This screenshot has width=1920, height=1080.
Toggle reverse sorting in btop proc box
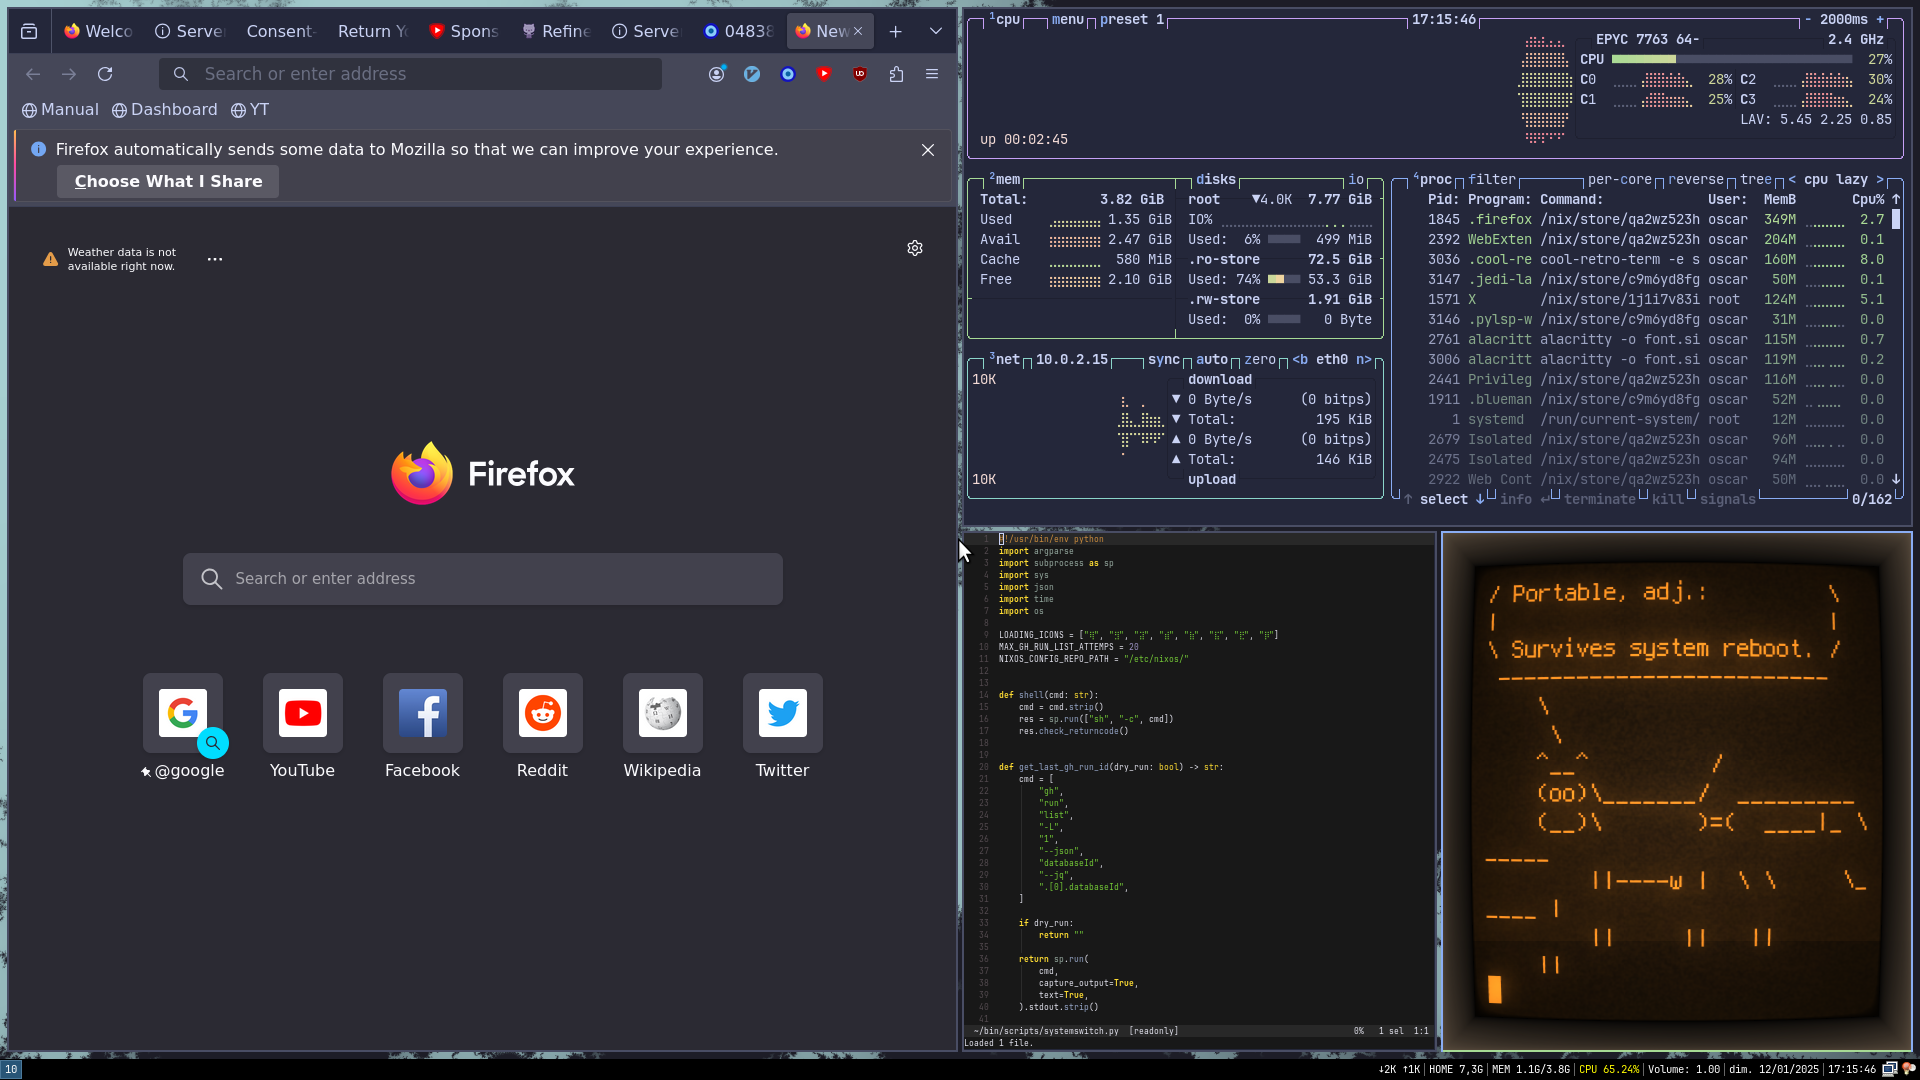(x=1696, y=180)
